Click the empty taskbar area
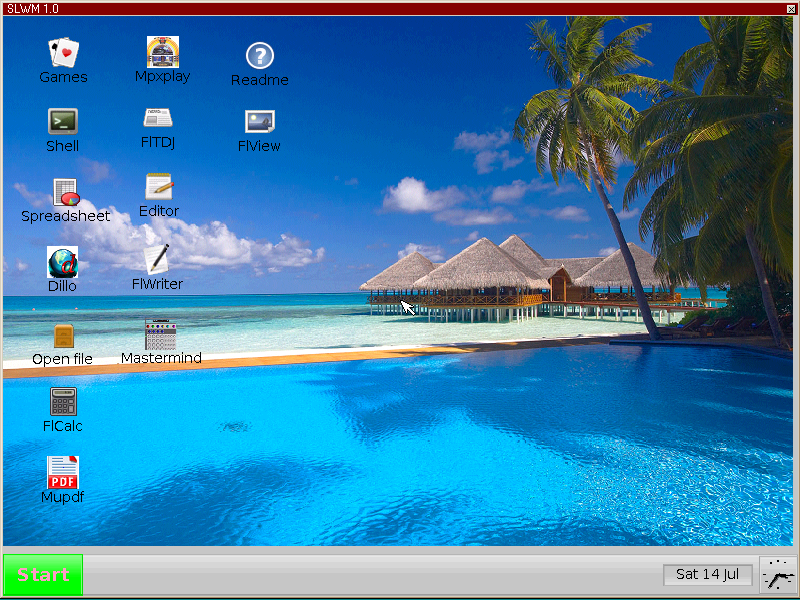The width and height of the screenshot is (800, 600). [370, 575]
